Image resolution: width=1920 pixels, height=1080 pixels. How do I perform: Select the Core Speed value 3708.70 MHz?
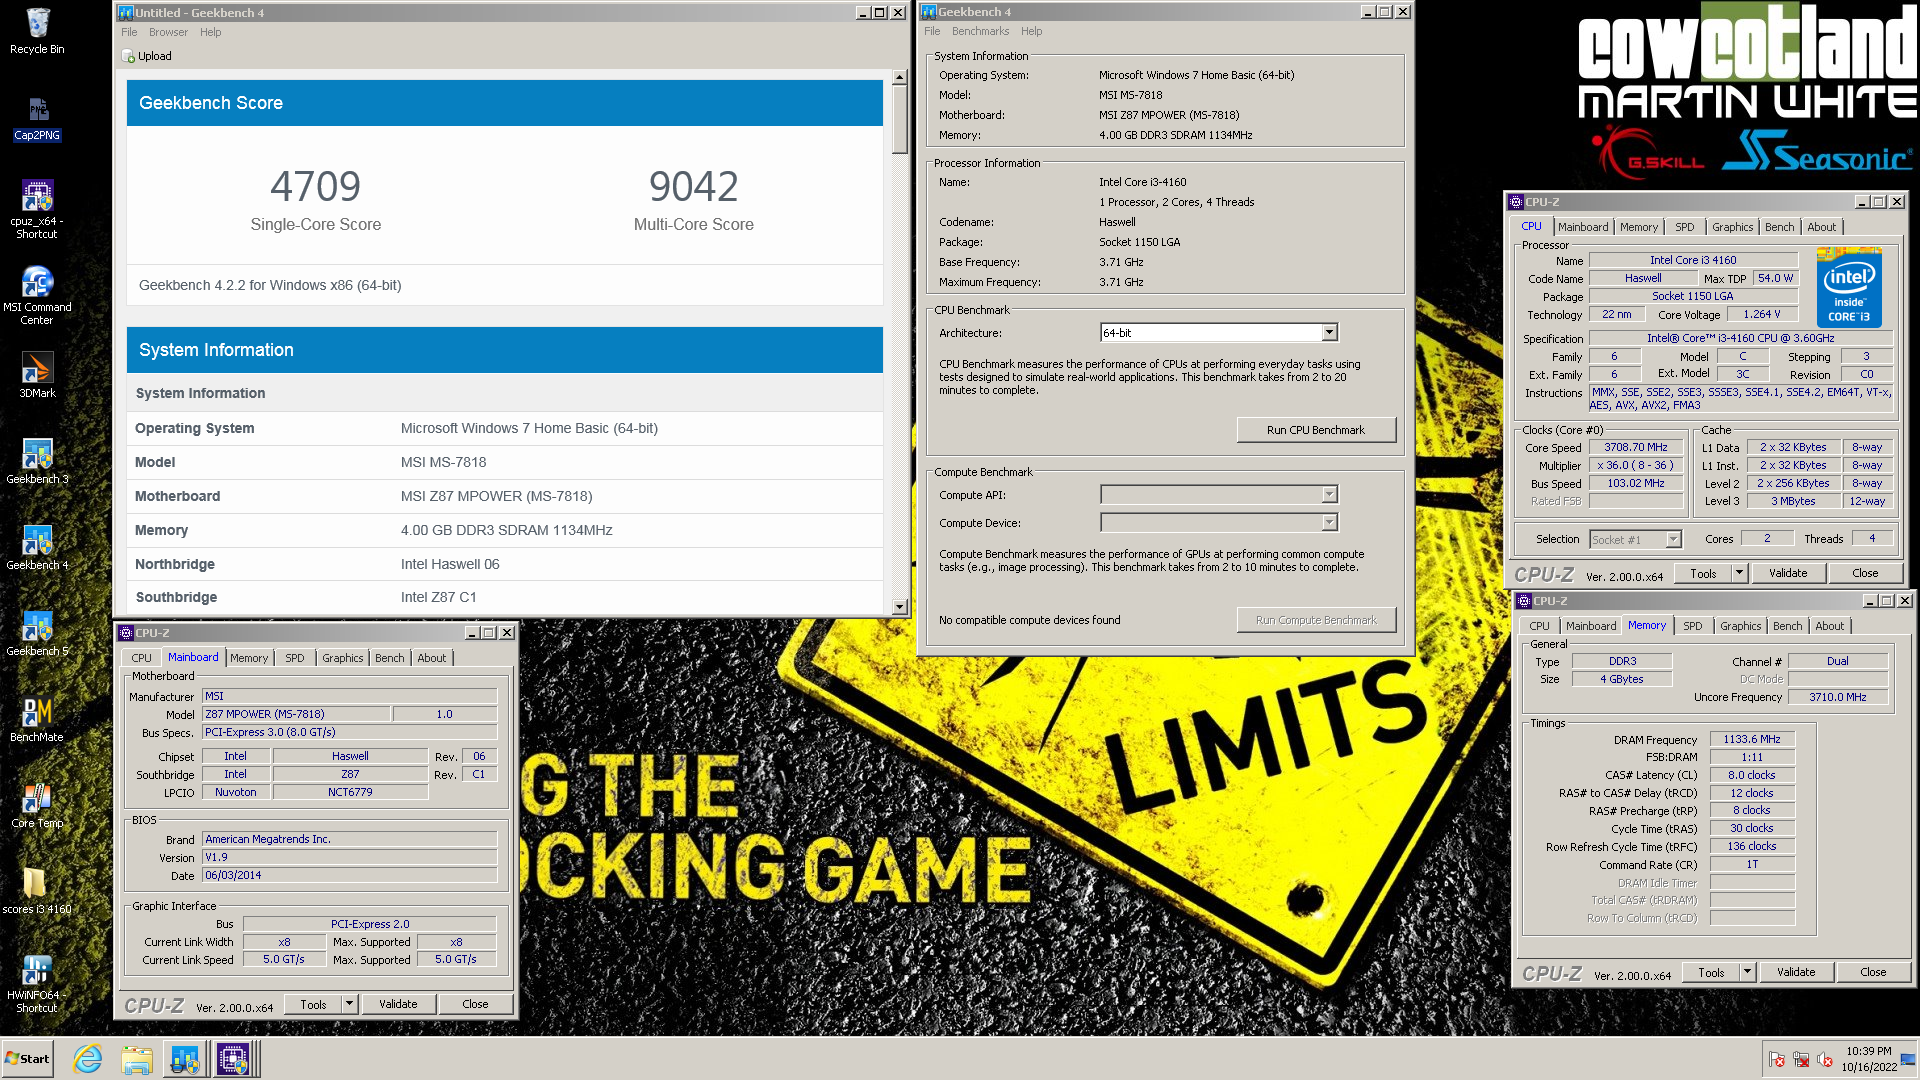click(x=1636, y=448)
